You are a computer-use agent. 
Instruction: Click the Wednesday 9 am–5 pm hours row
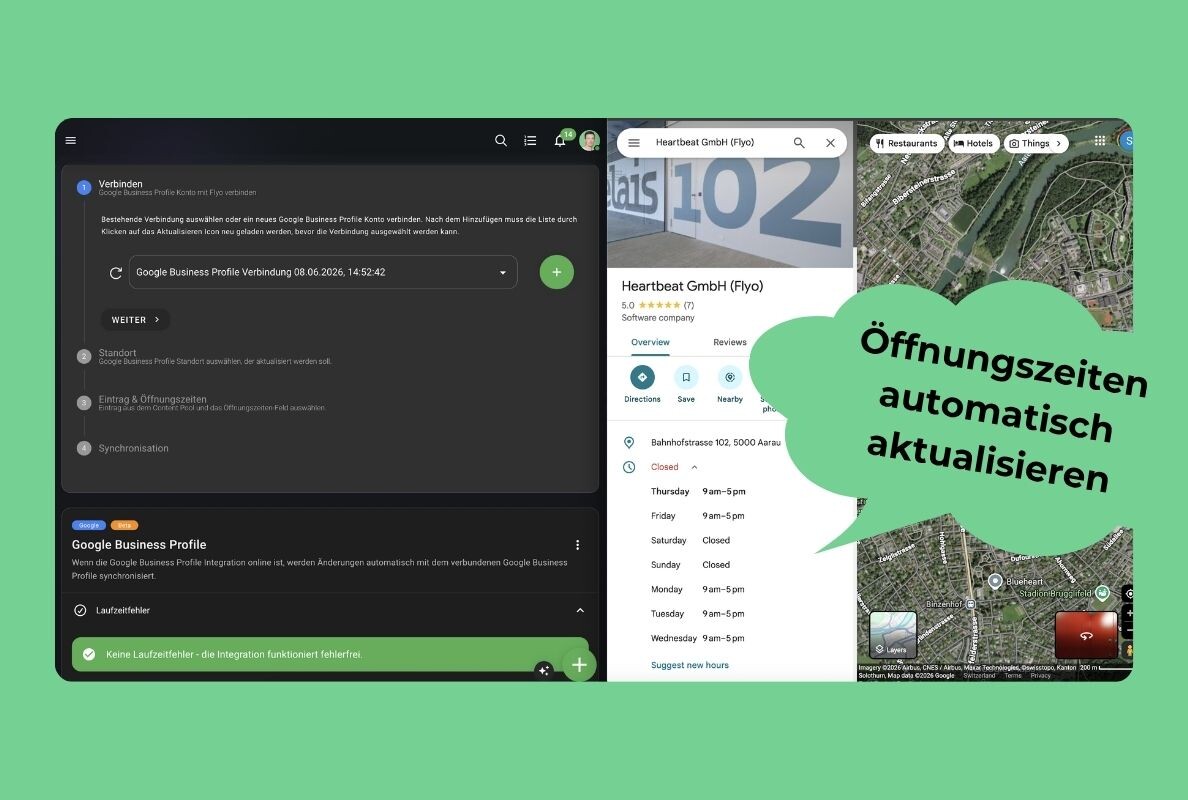click(698, 639)
